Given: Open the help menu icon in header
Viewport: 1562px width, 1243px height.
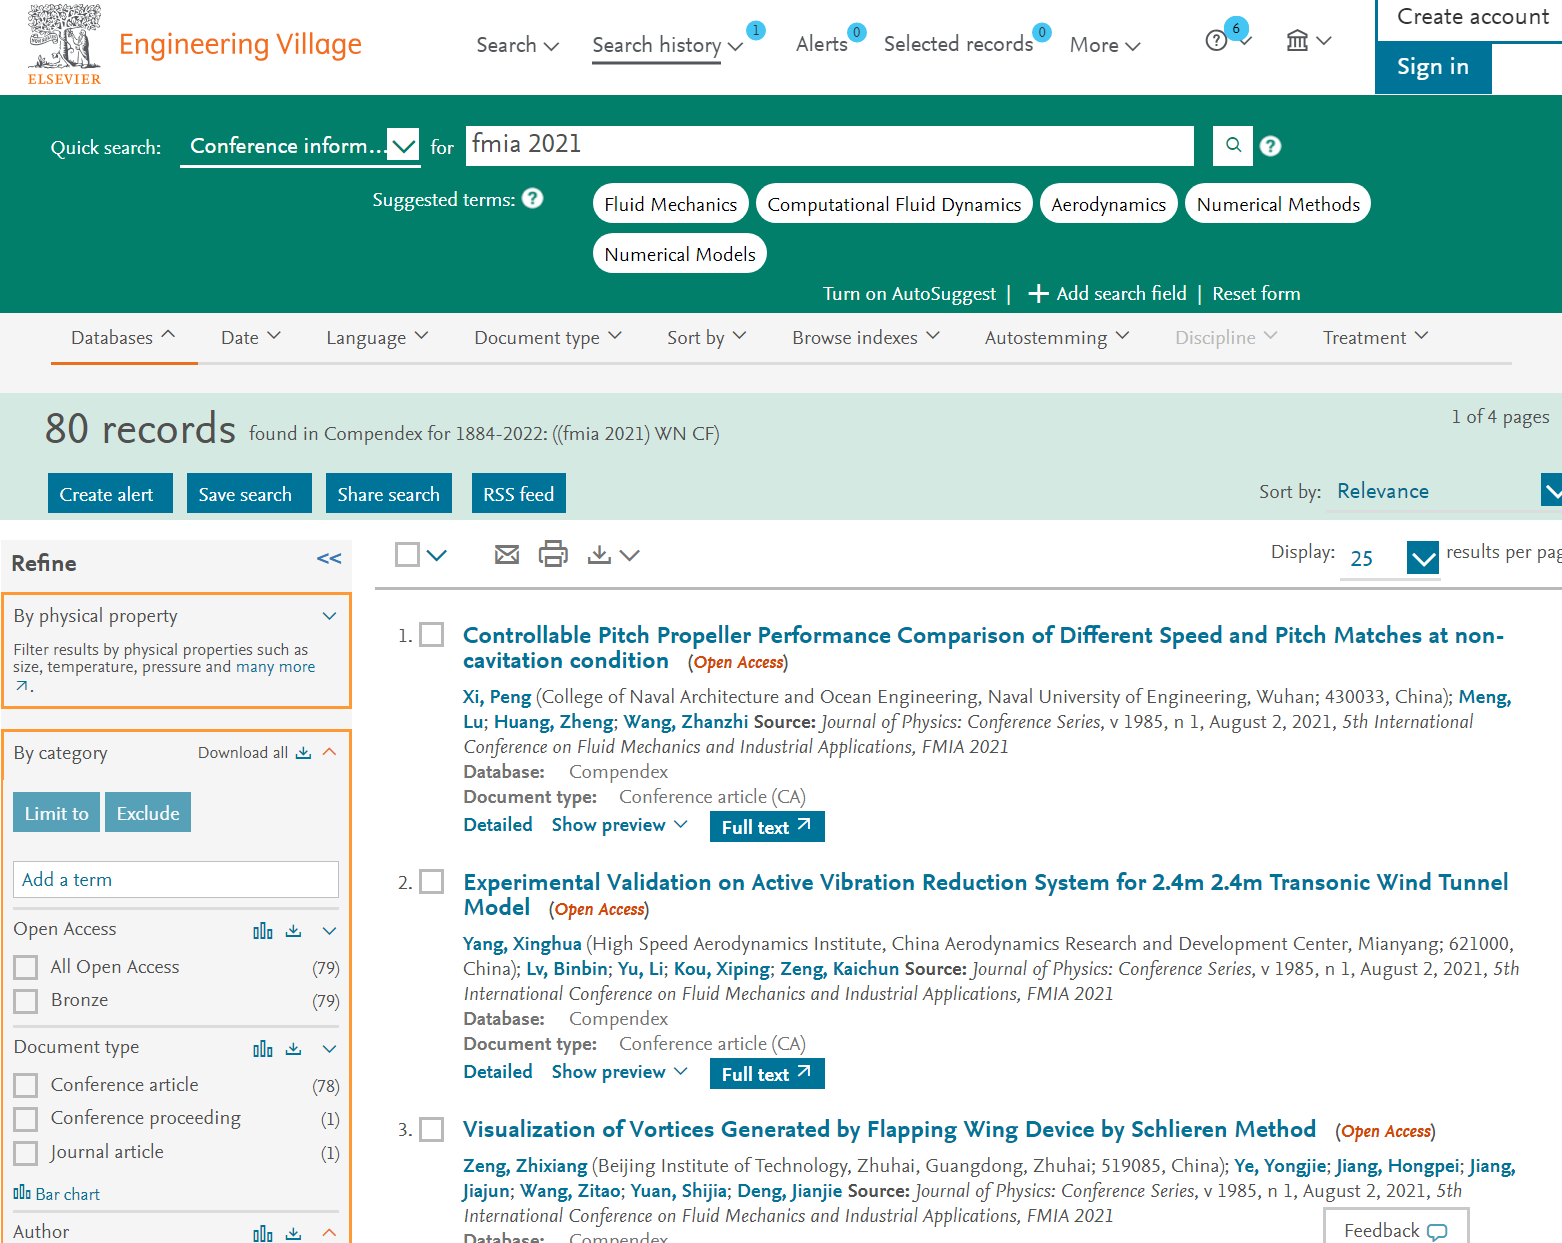Looking at the screenshot, I should coord(1216,41).
